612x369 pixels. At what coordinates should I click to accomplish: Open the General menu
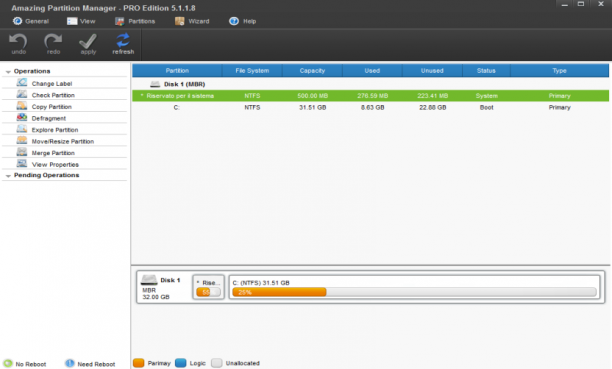pyautogui.click(x=31, y=21)
